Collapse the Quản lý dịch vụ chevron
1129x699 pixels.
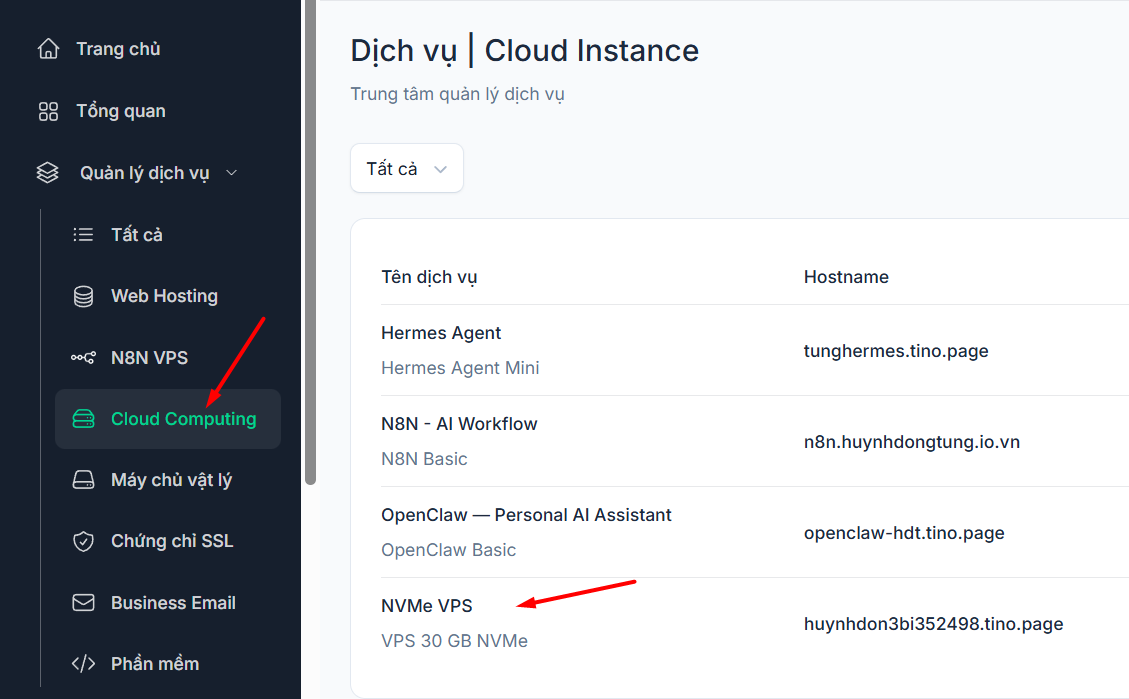click(232, 173)
